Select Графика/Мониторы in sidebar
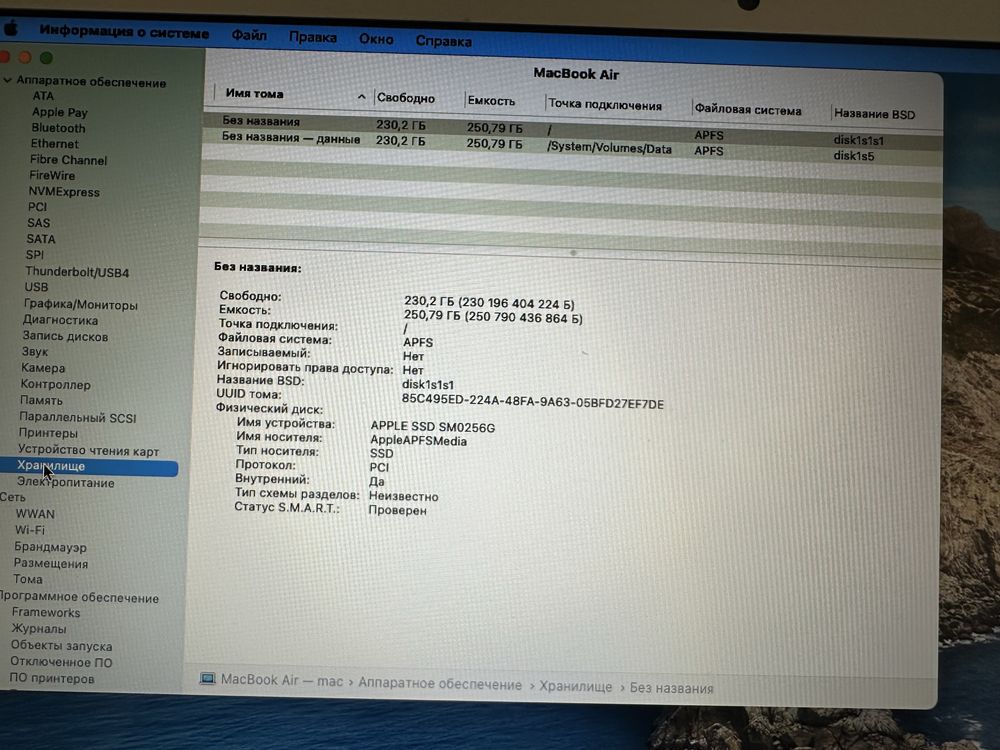The image size is (1000, 750). [80, 304]
